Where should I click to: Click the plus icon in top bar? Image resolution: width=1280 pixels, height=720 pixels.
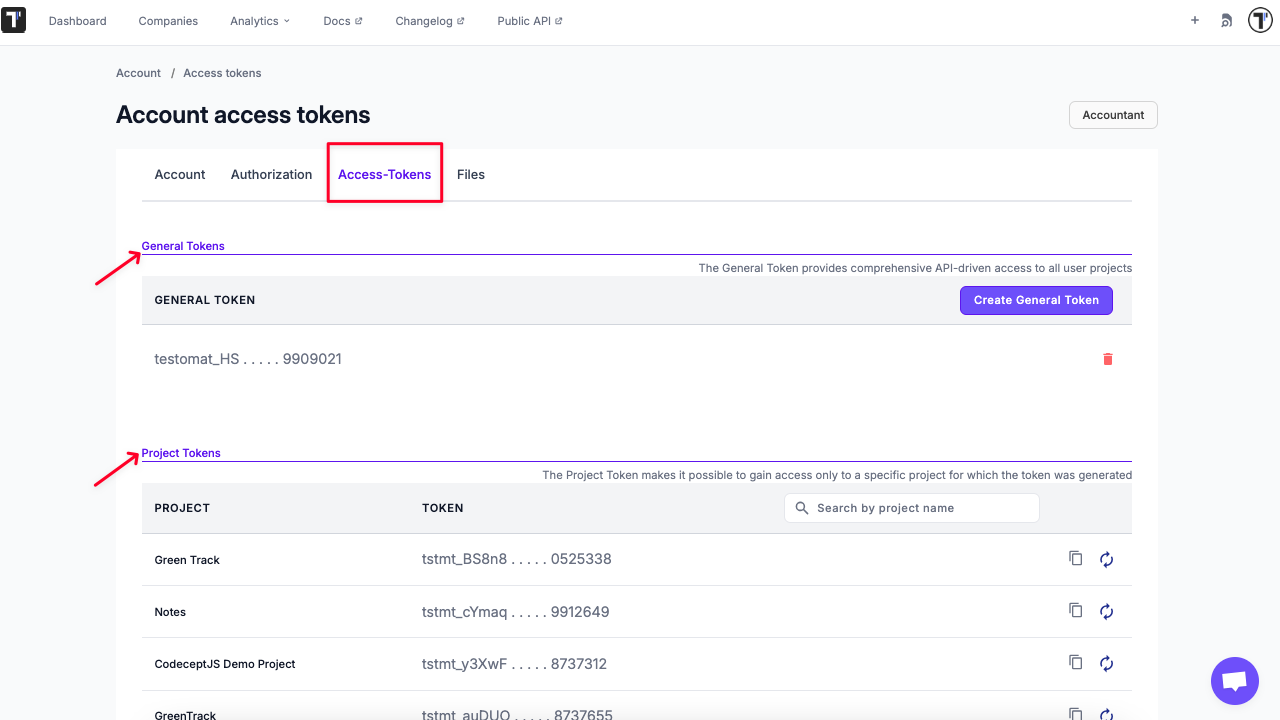click(x=1194, y=20)
